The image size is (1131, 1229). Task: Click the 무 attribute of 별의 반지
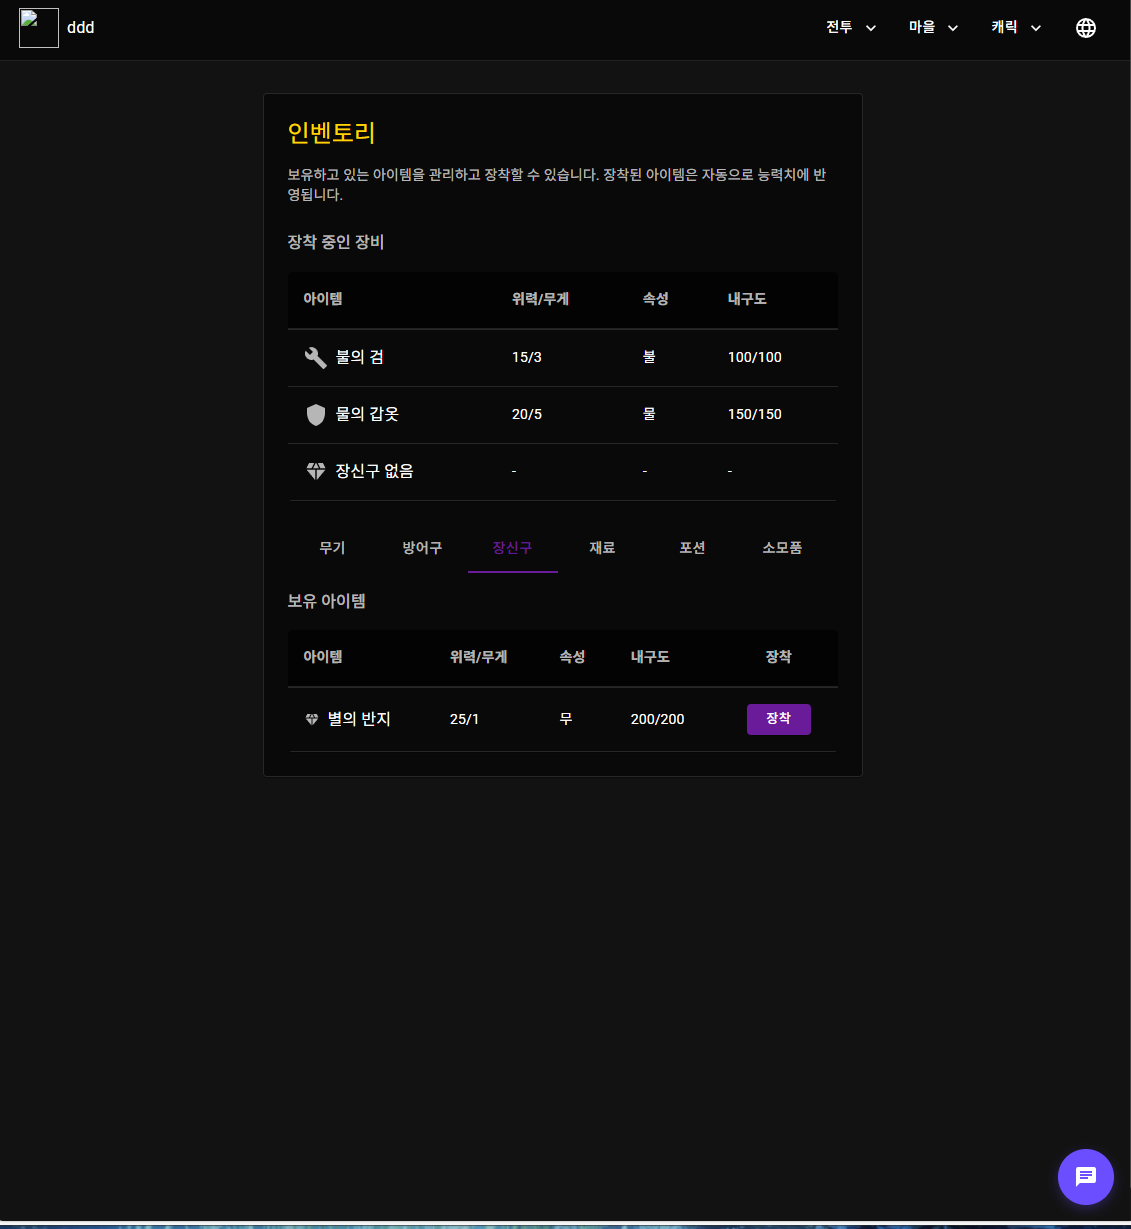pos(566,719)
